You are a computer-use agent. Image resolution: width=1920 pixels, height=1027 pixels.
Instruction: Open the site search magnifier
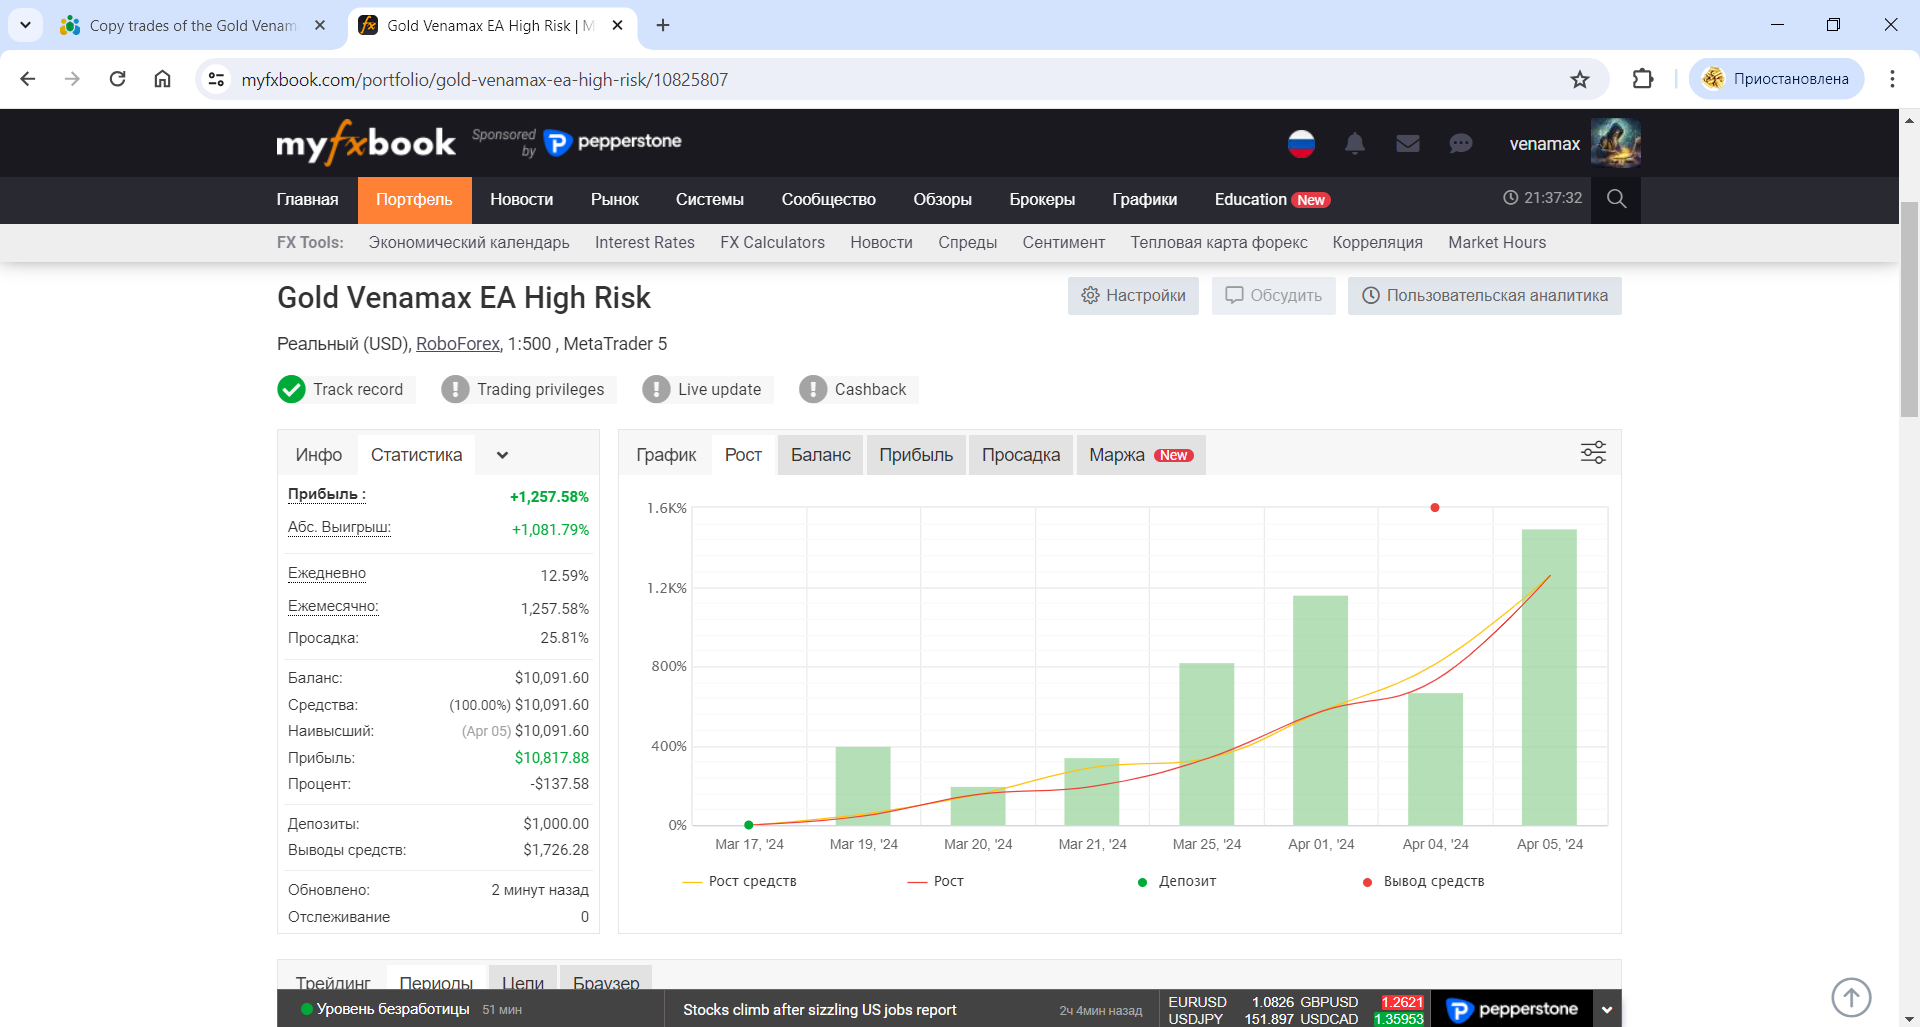[1616, 199]
